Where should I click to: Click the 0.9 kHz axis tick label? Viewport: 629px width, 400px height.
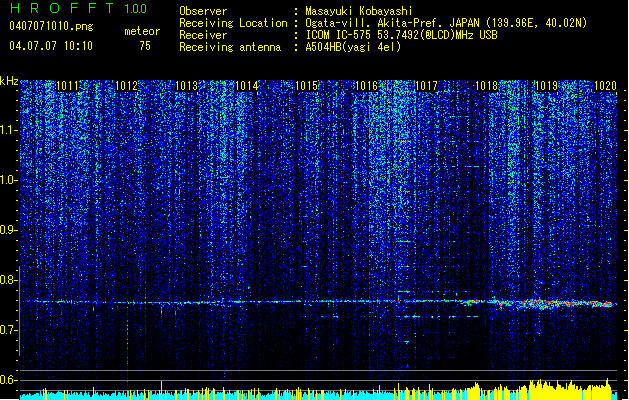[9, 230]
